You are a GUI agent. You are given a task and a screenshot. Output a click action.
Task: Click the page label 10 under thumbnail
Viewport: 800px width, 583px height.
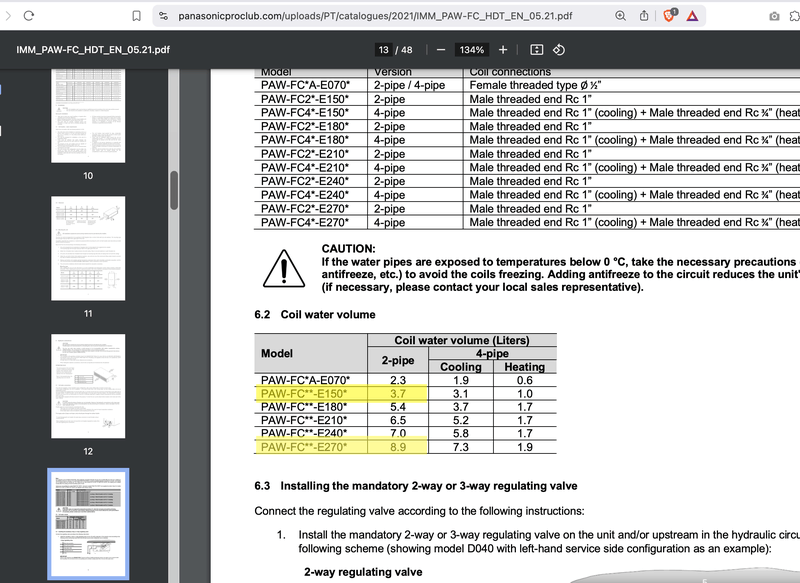88,176
